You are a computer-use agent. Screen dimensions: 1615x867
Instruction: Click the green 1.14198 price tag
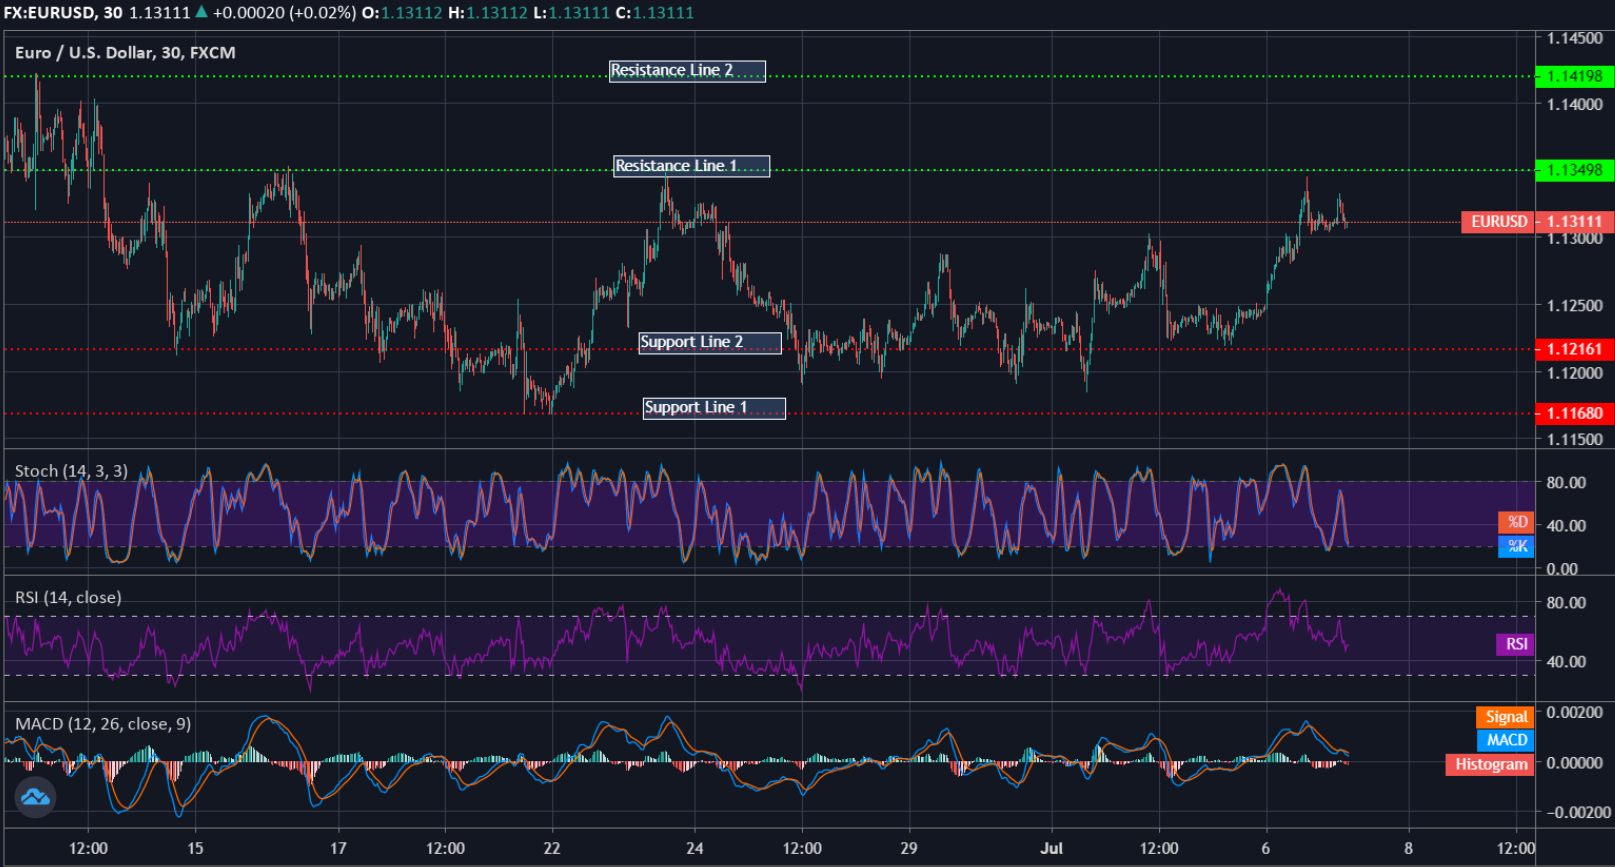click(x=1574, y=76)
